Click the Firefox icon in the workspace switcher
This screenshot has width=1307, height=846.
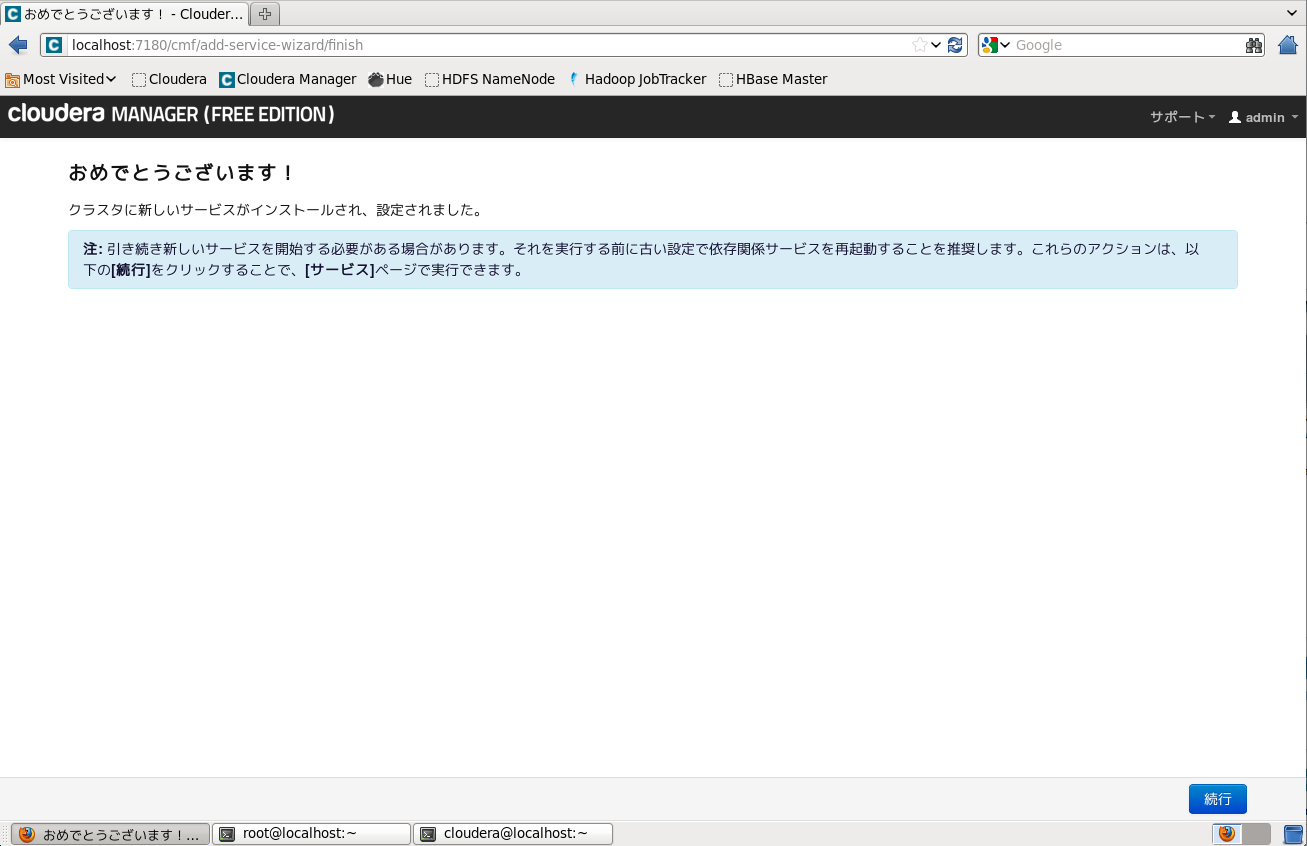[x=1227, y=834]
